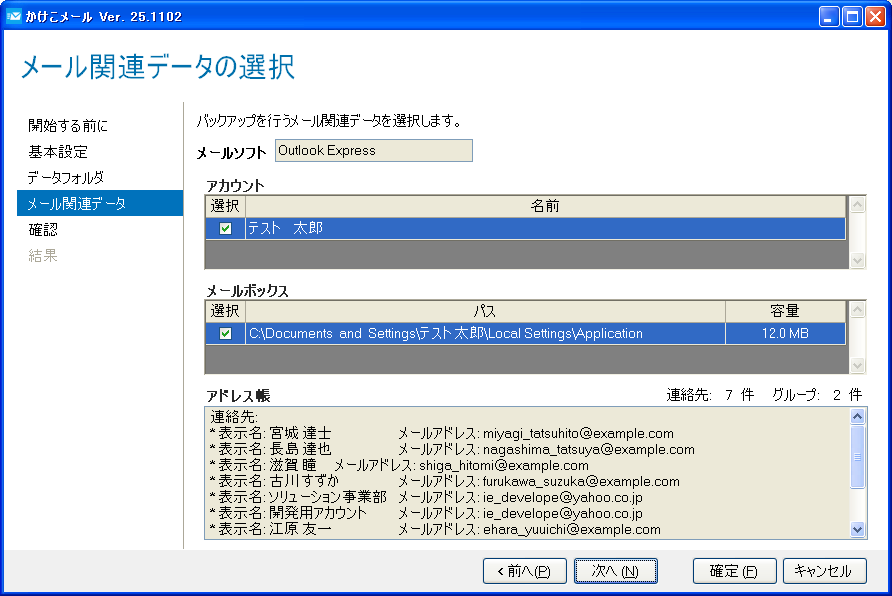The width and height of the screenshot is (892, 596).
Task: Click the account list scroll down arrow
Action: pyautogui.click(x=857, y=260)
